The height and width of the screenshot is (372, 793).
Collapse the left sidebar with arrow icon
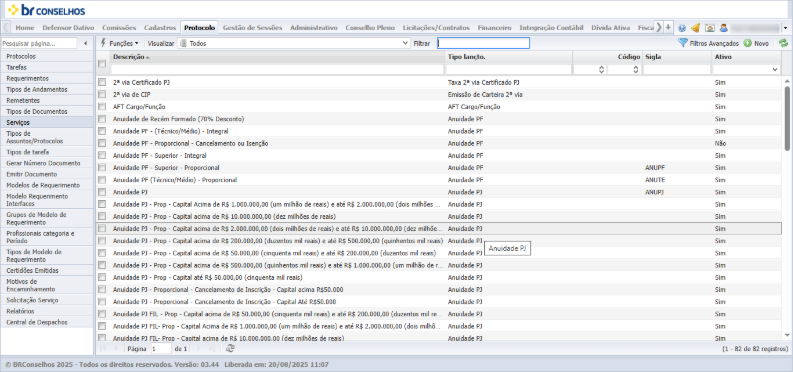85,43
